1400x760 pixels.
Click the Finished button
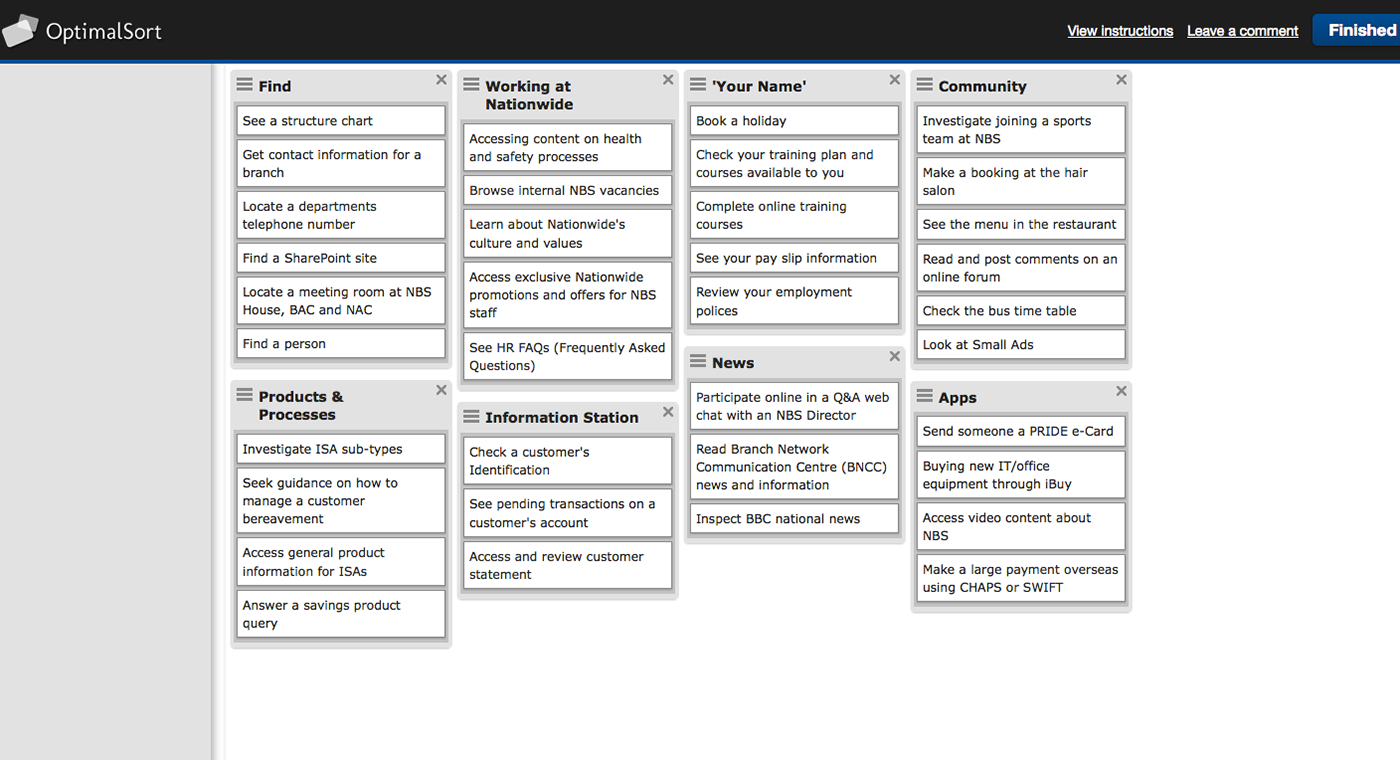point(1358,30)
